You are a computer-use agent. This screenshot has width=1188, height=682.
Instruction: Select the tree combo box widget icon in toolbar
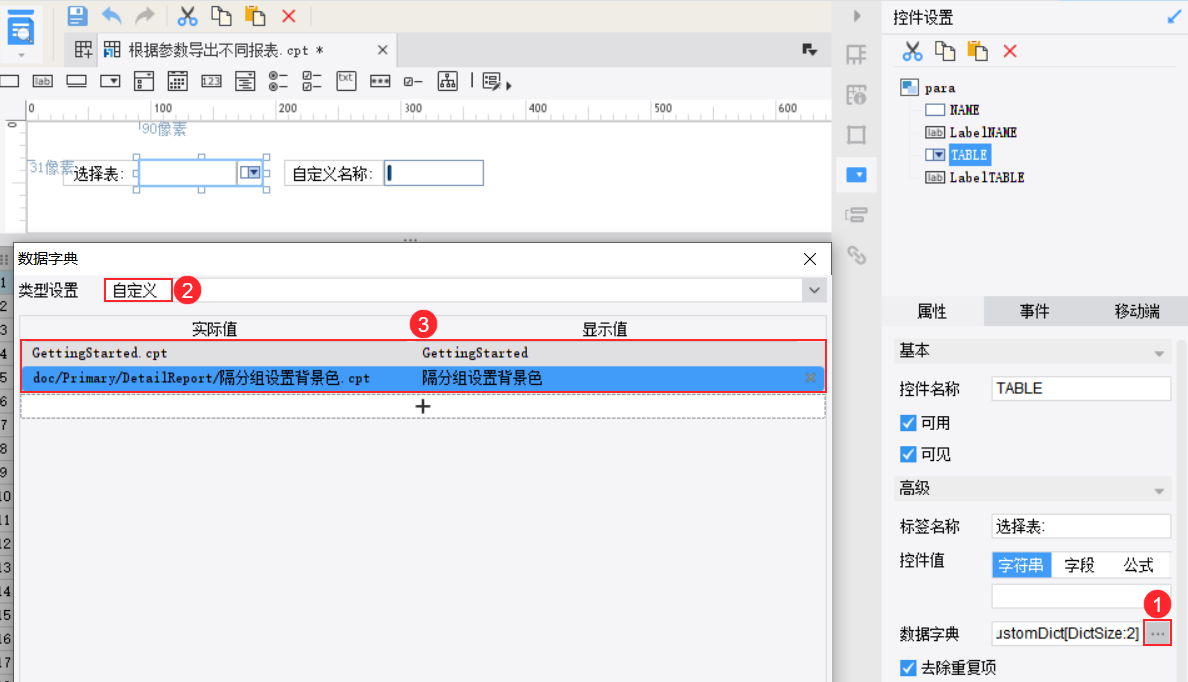click(245, 81)
